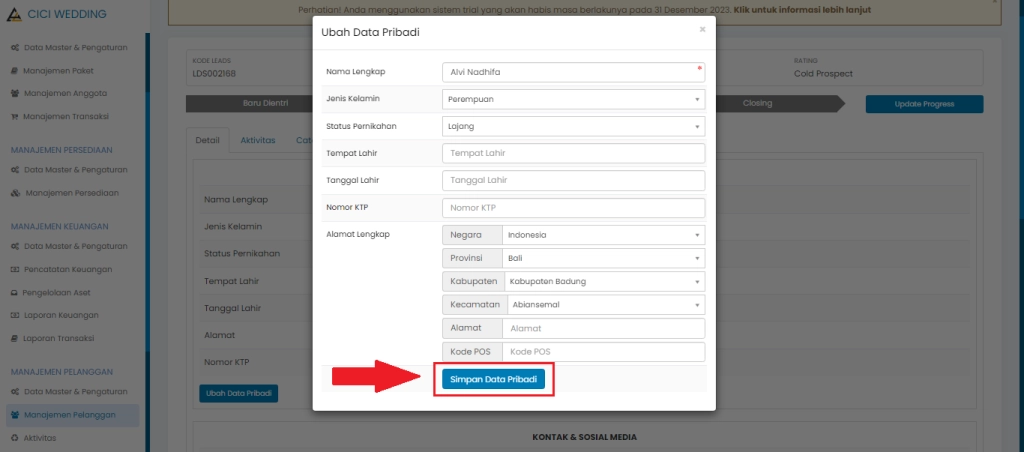Click the Tempat Lahir input field

coord(573,153)
